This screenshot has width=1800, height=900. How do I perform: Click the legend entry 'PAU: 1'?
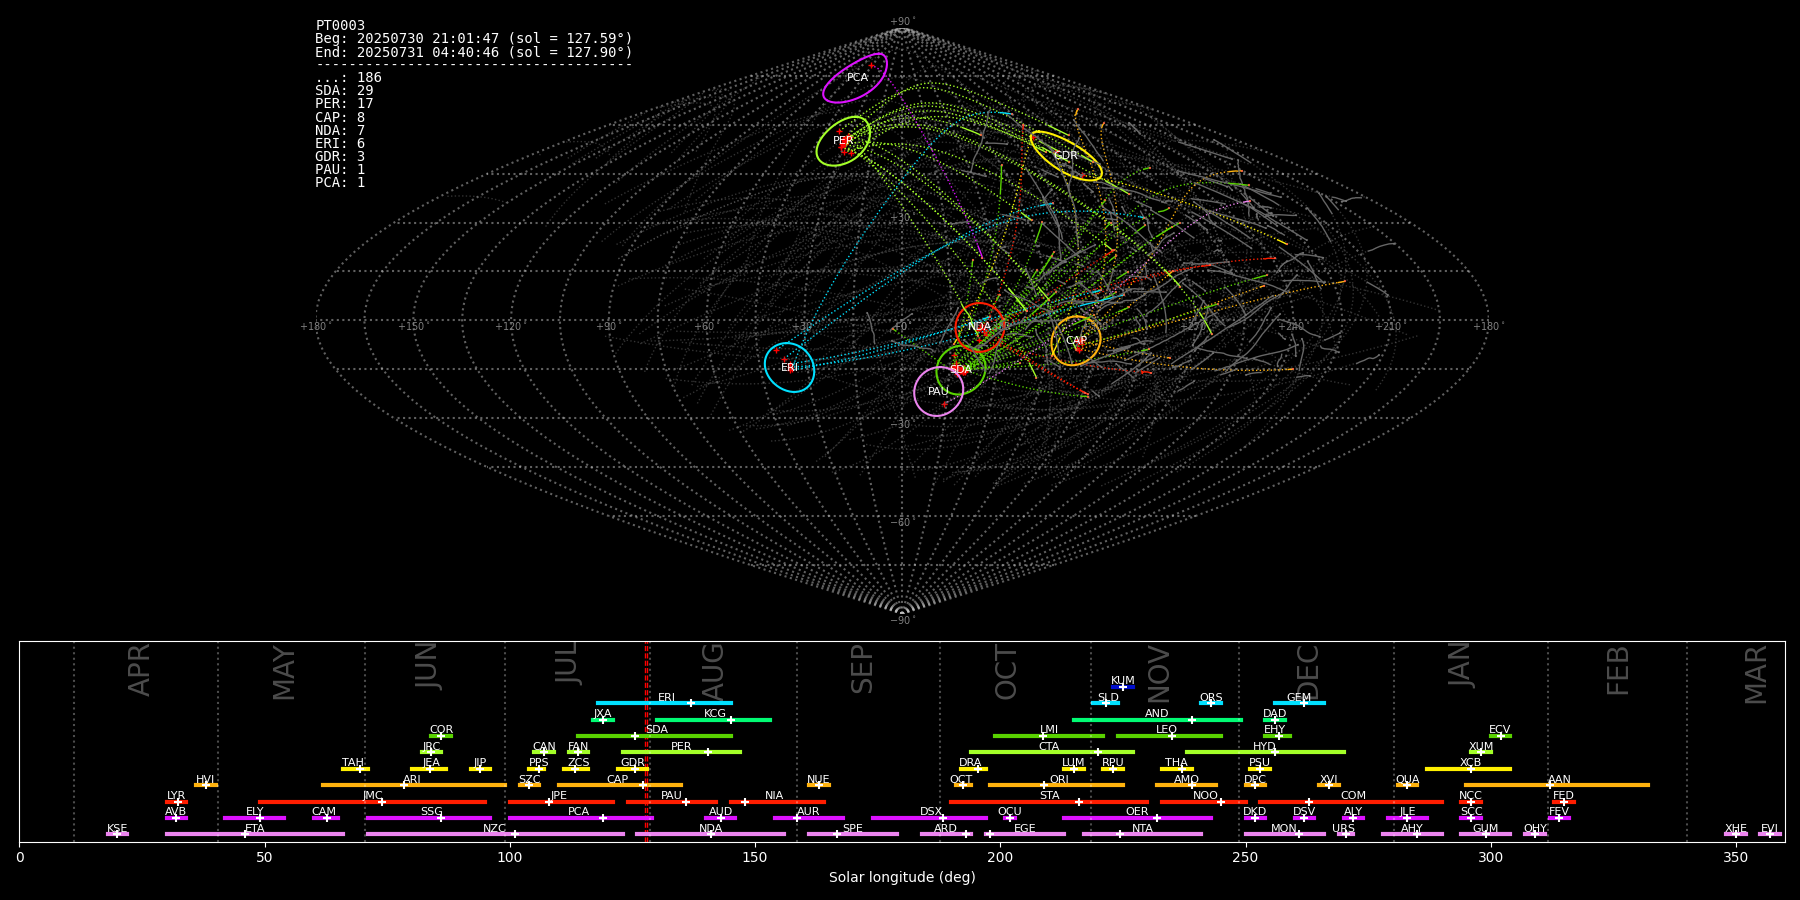(x=340, y=170)
